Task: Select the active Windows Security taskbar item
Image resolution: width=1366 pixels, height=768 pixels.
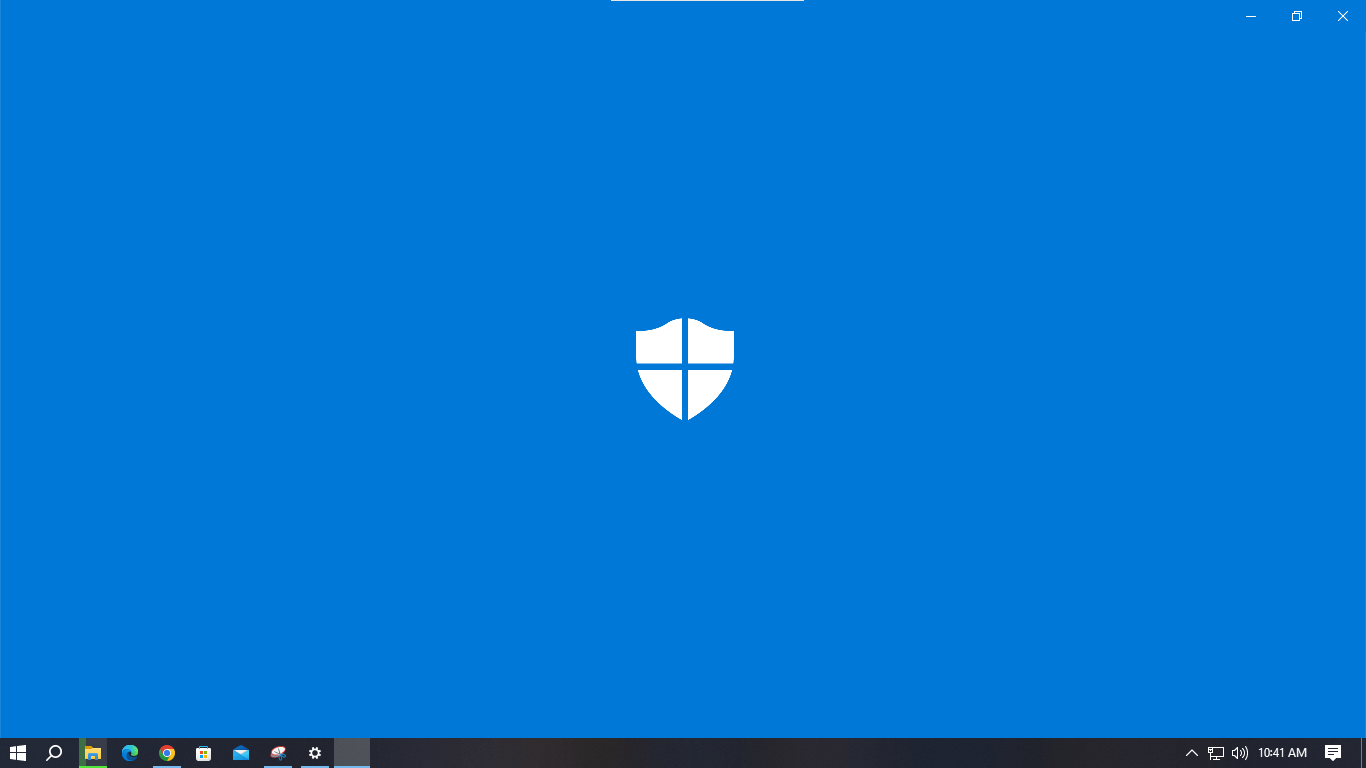Action: (x=351, y=753)
